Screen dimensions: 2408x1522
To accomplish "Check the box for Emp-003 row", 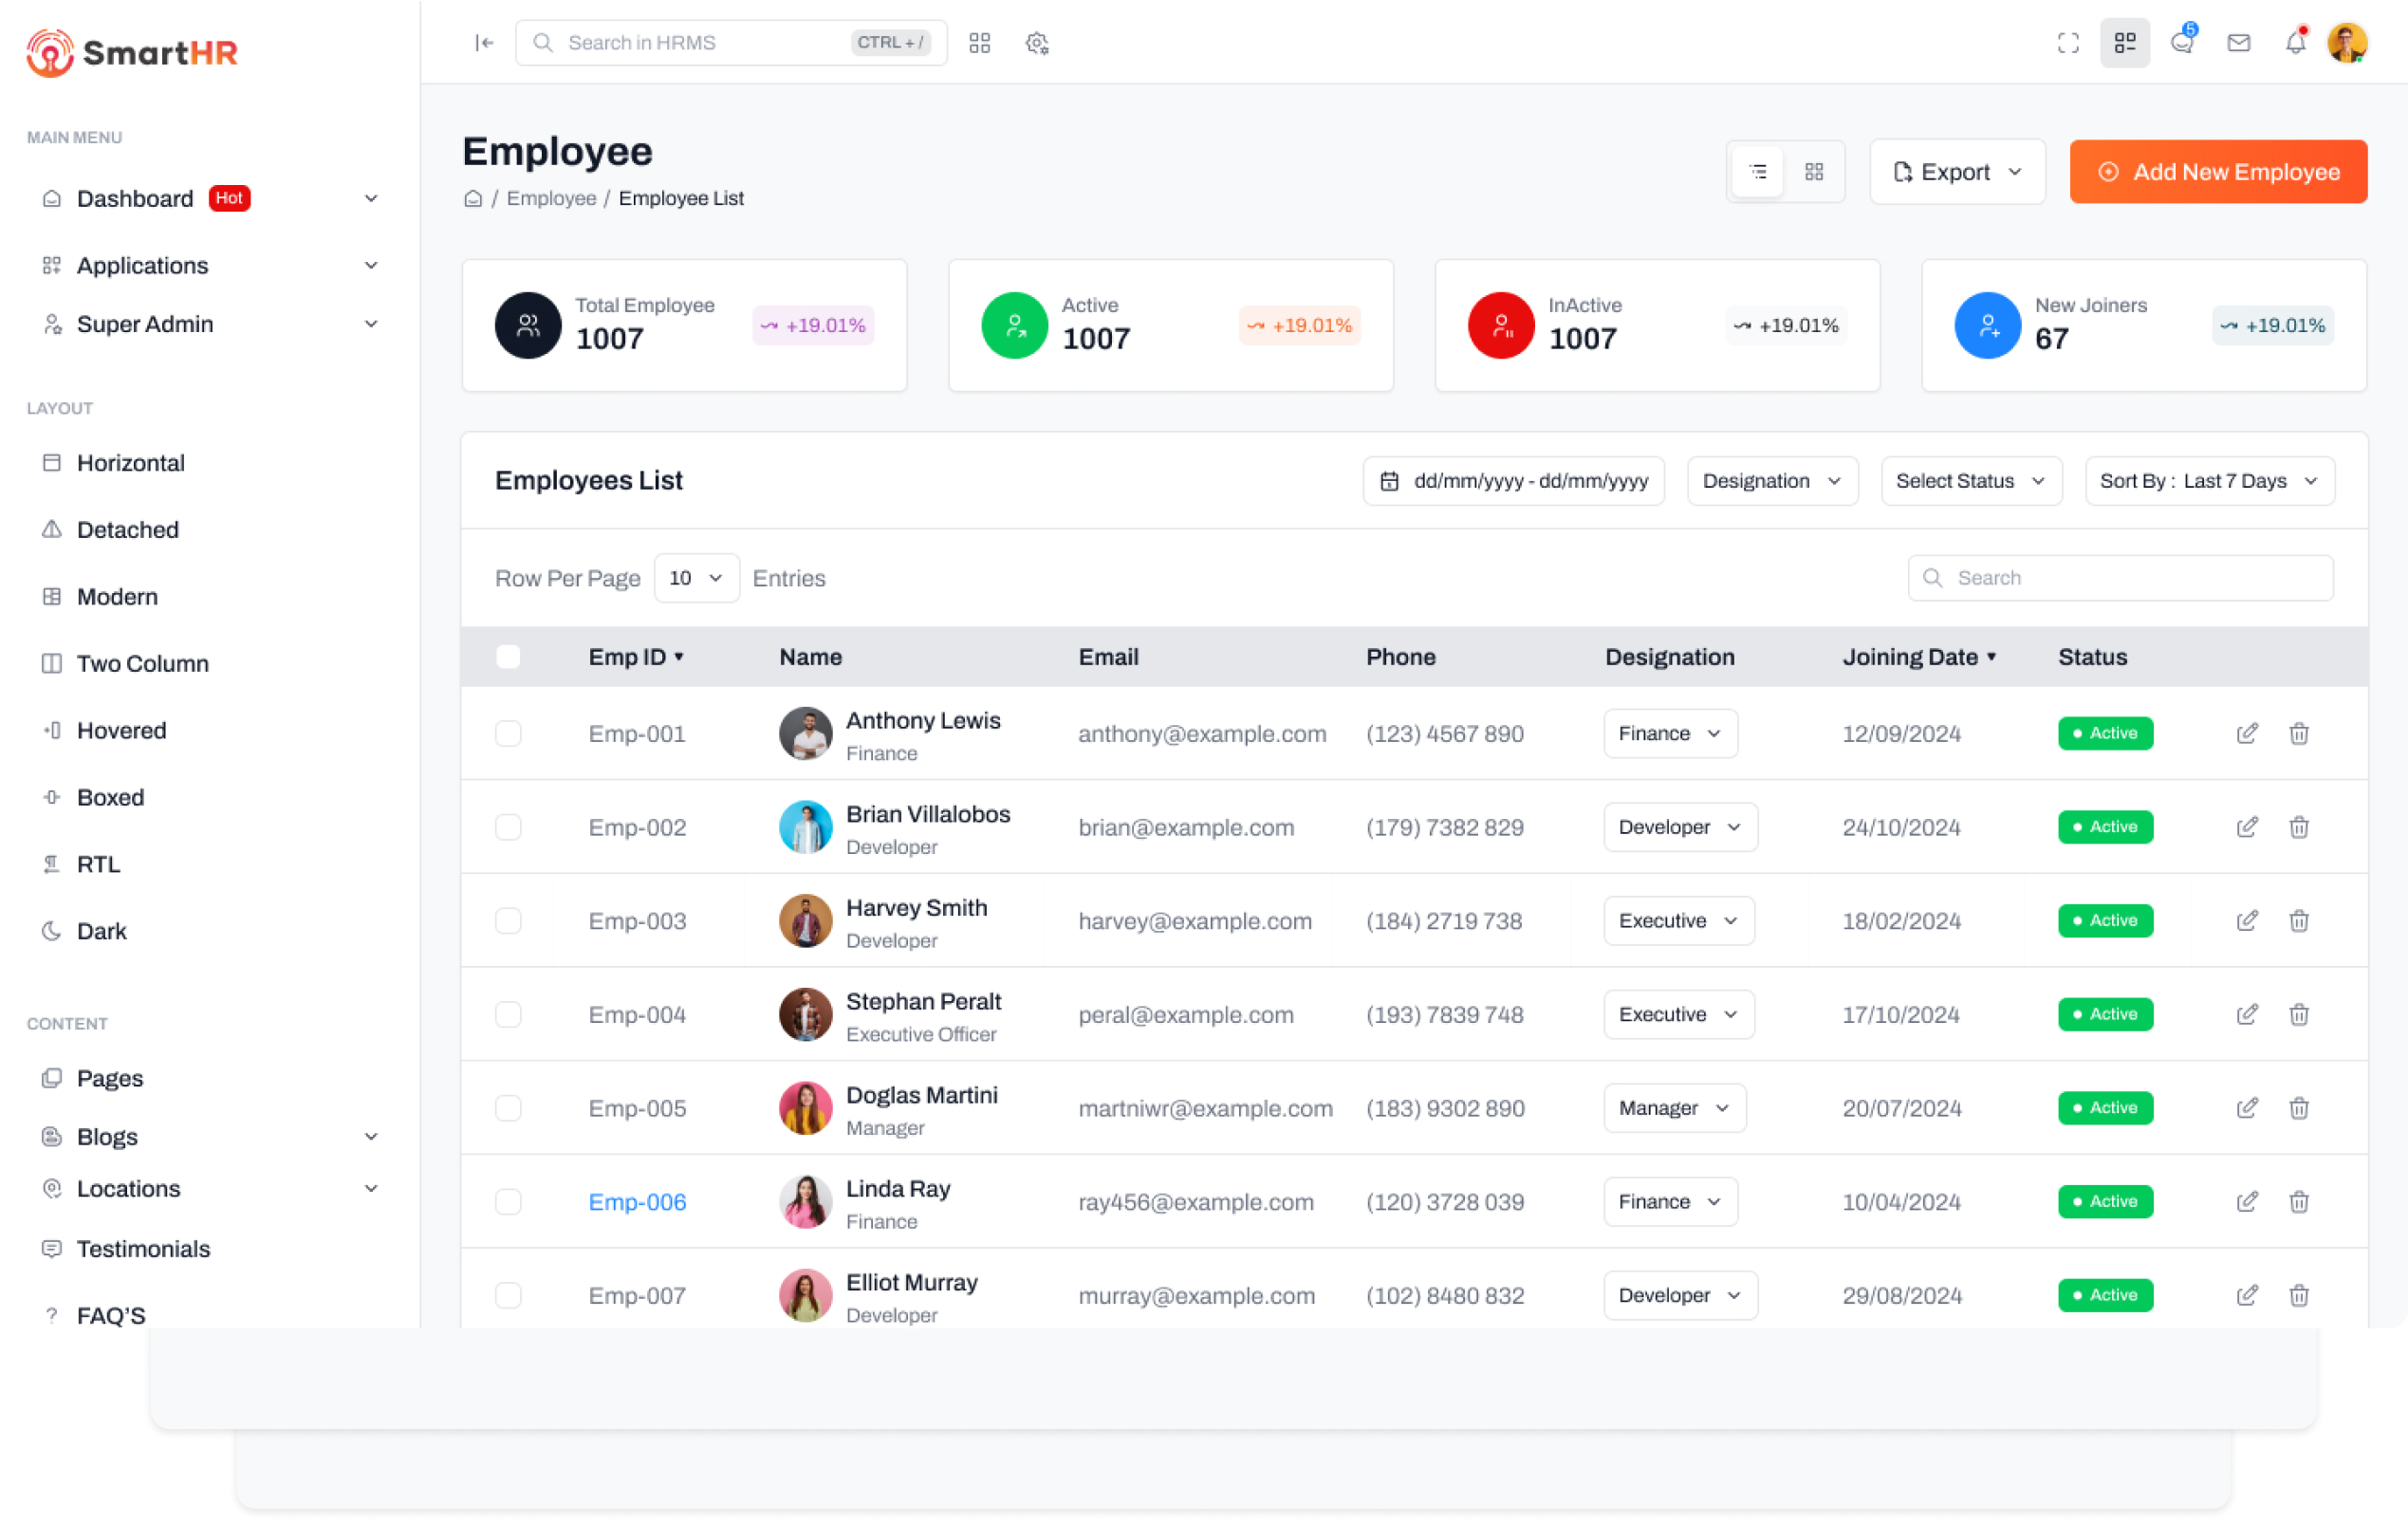I will pyautogui.click(x=508, y=921).
